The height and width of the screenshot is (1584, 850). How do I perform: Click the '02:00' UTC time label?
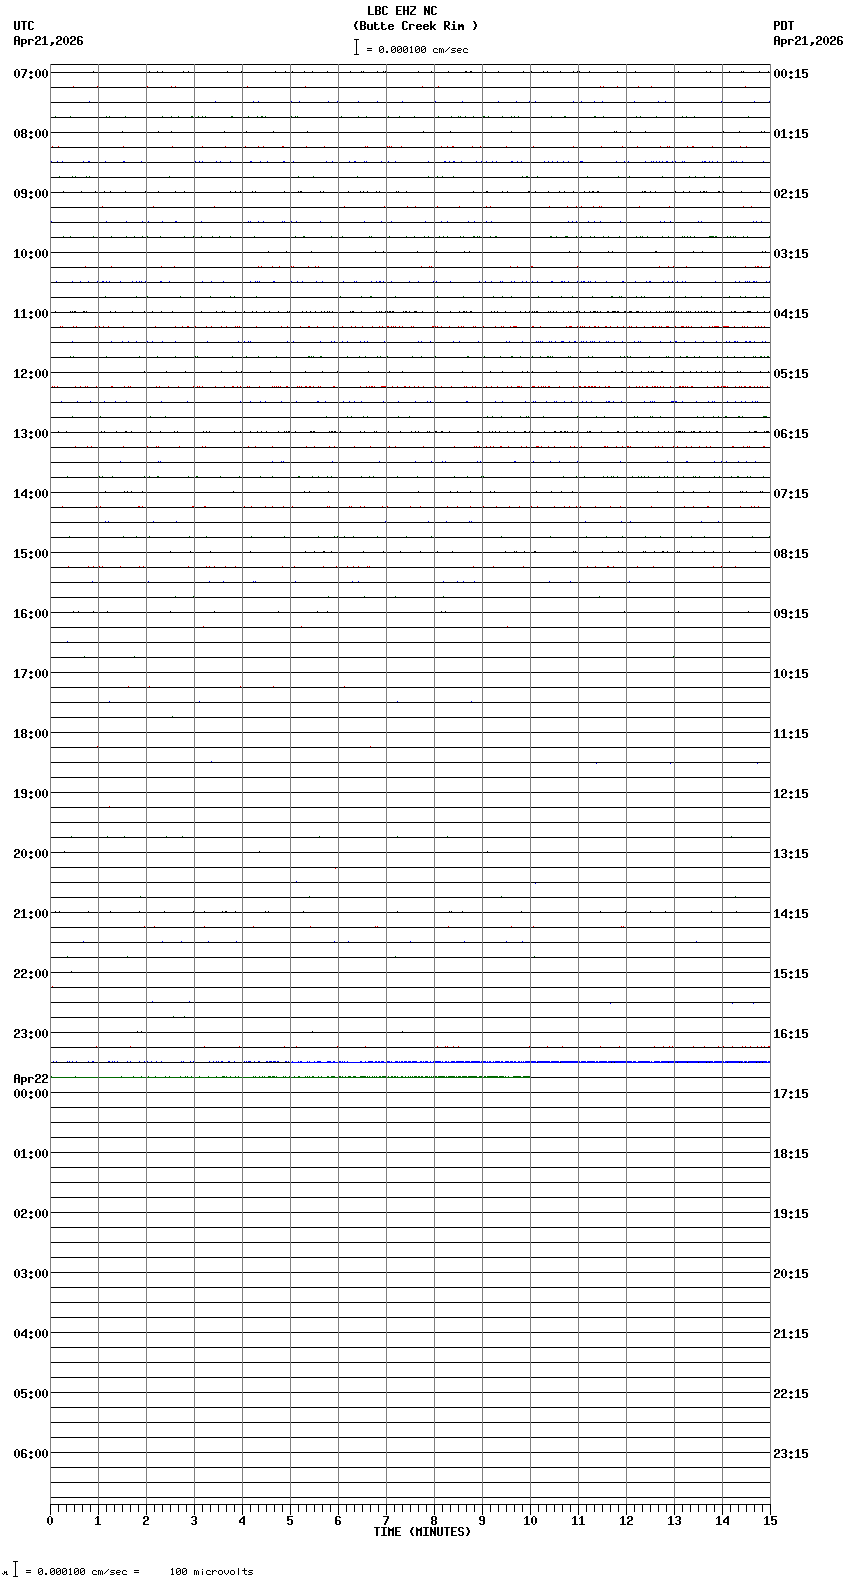point(31,1214)
